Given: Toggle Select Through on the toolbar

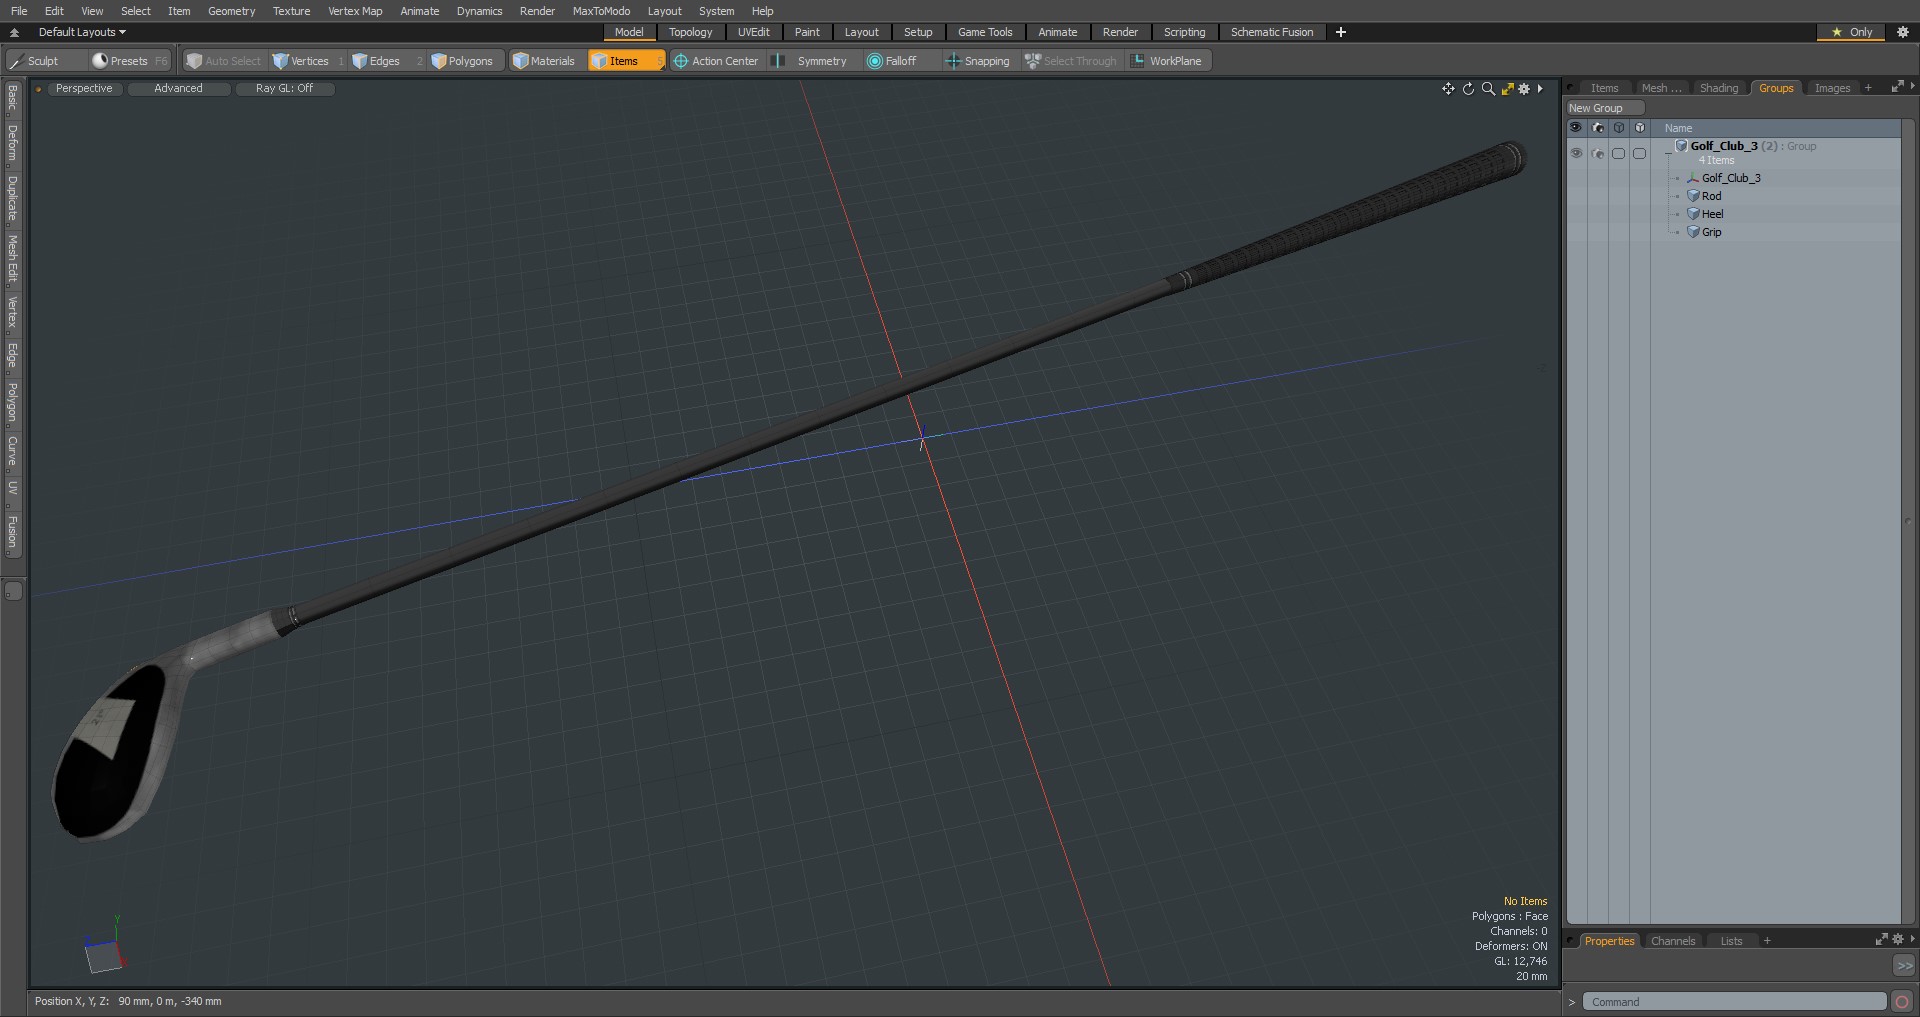Looking at the screenshot, I should click(x=1071, y=61).
